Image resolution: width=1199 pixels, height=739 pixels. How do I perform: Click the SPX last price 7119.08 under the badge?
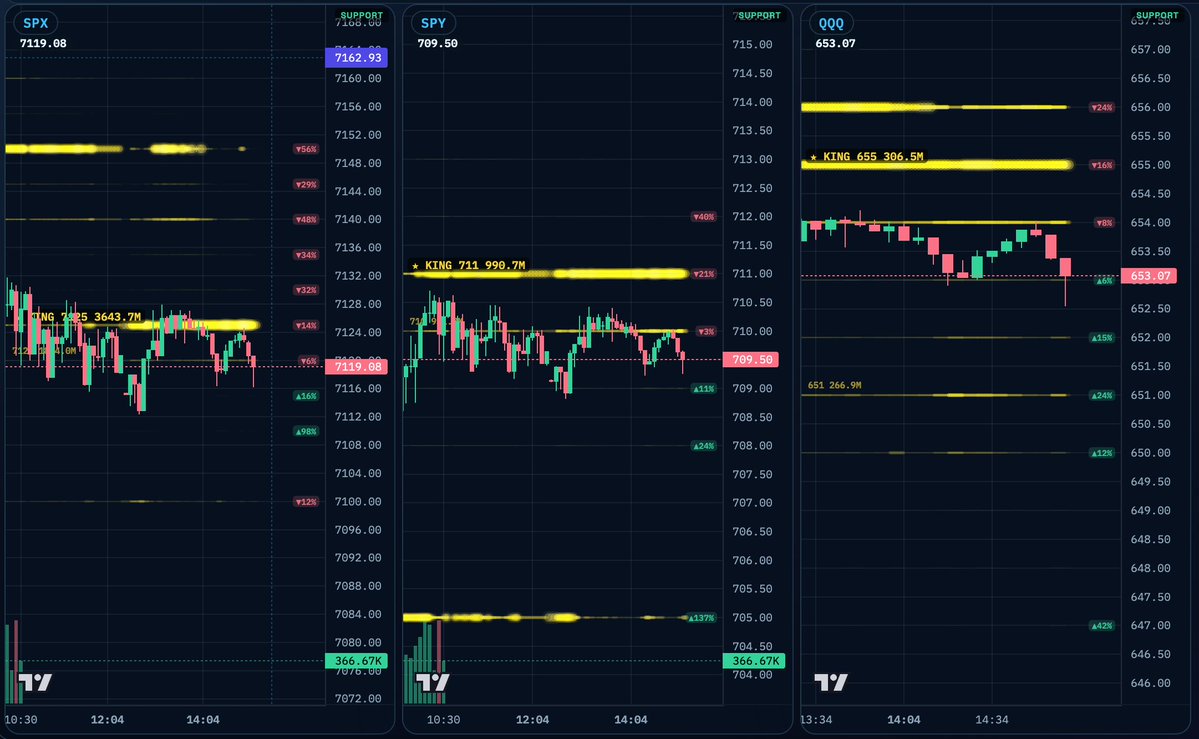(x=43, y=44)
